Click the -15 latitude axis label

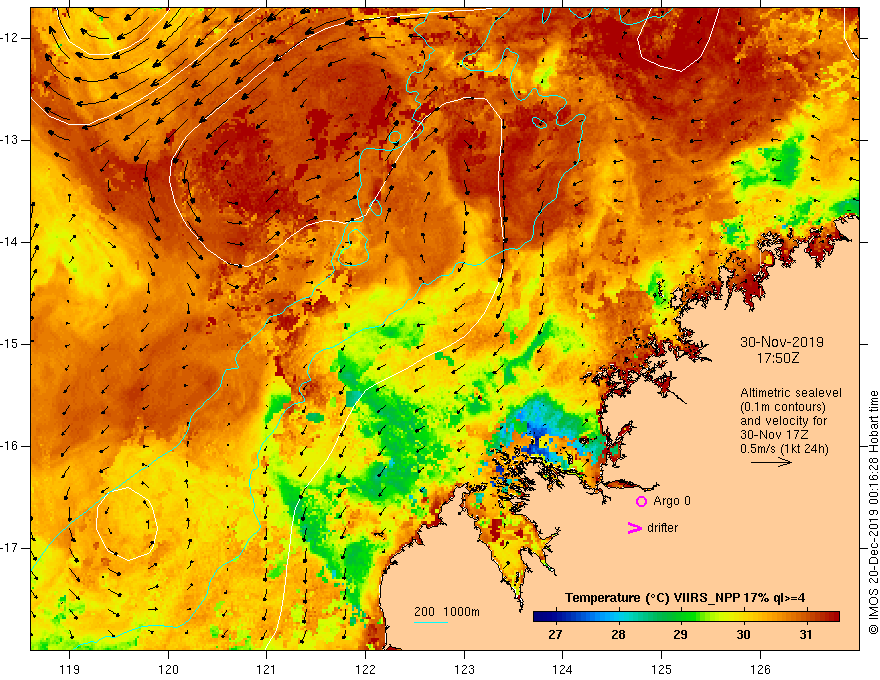click(9, 343)
